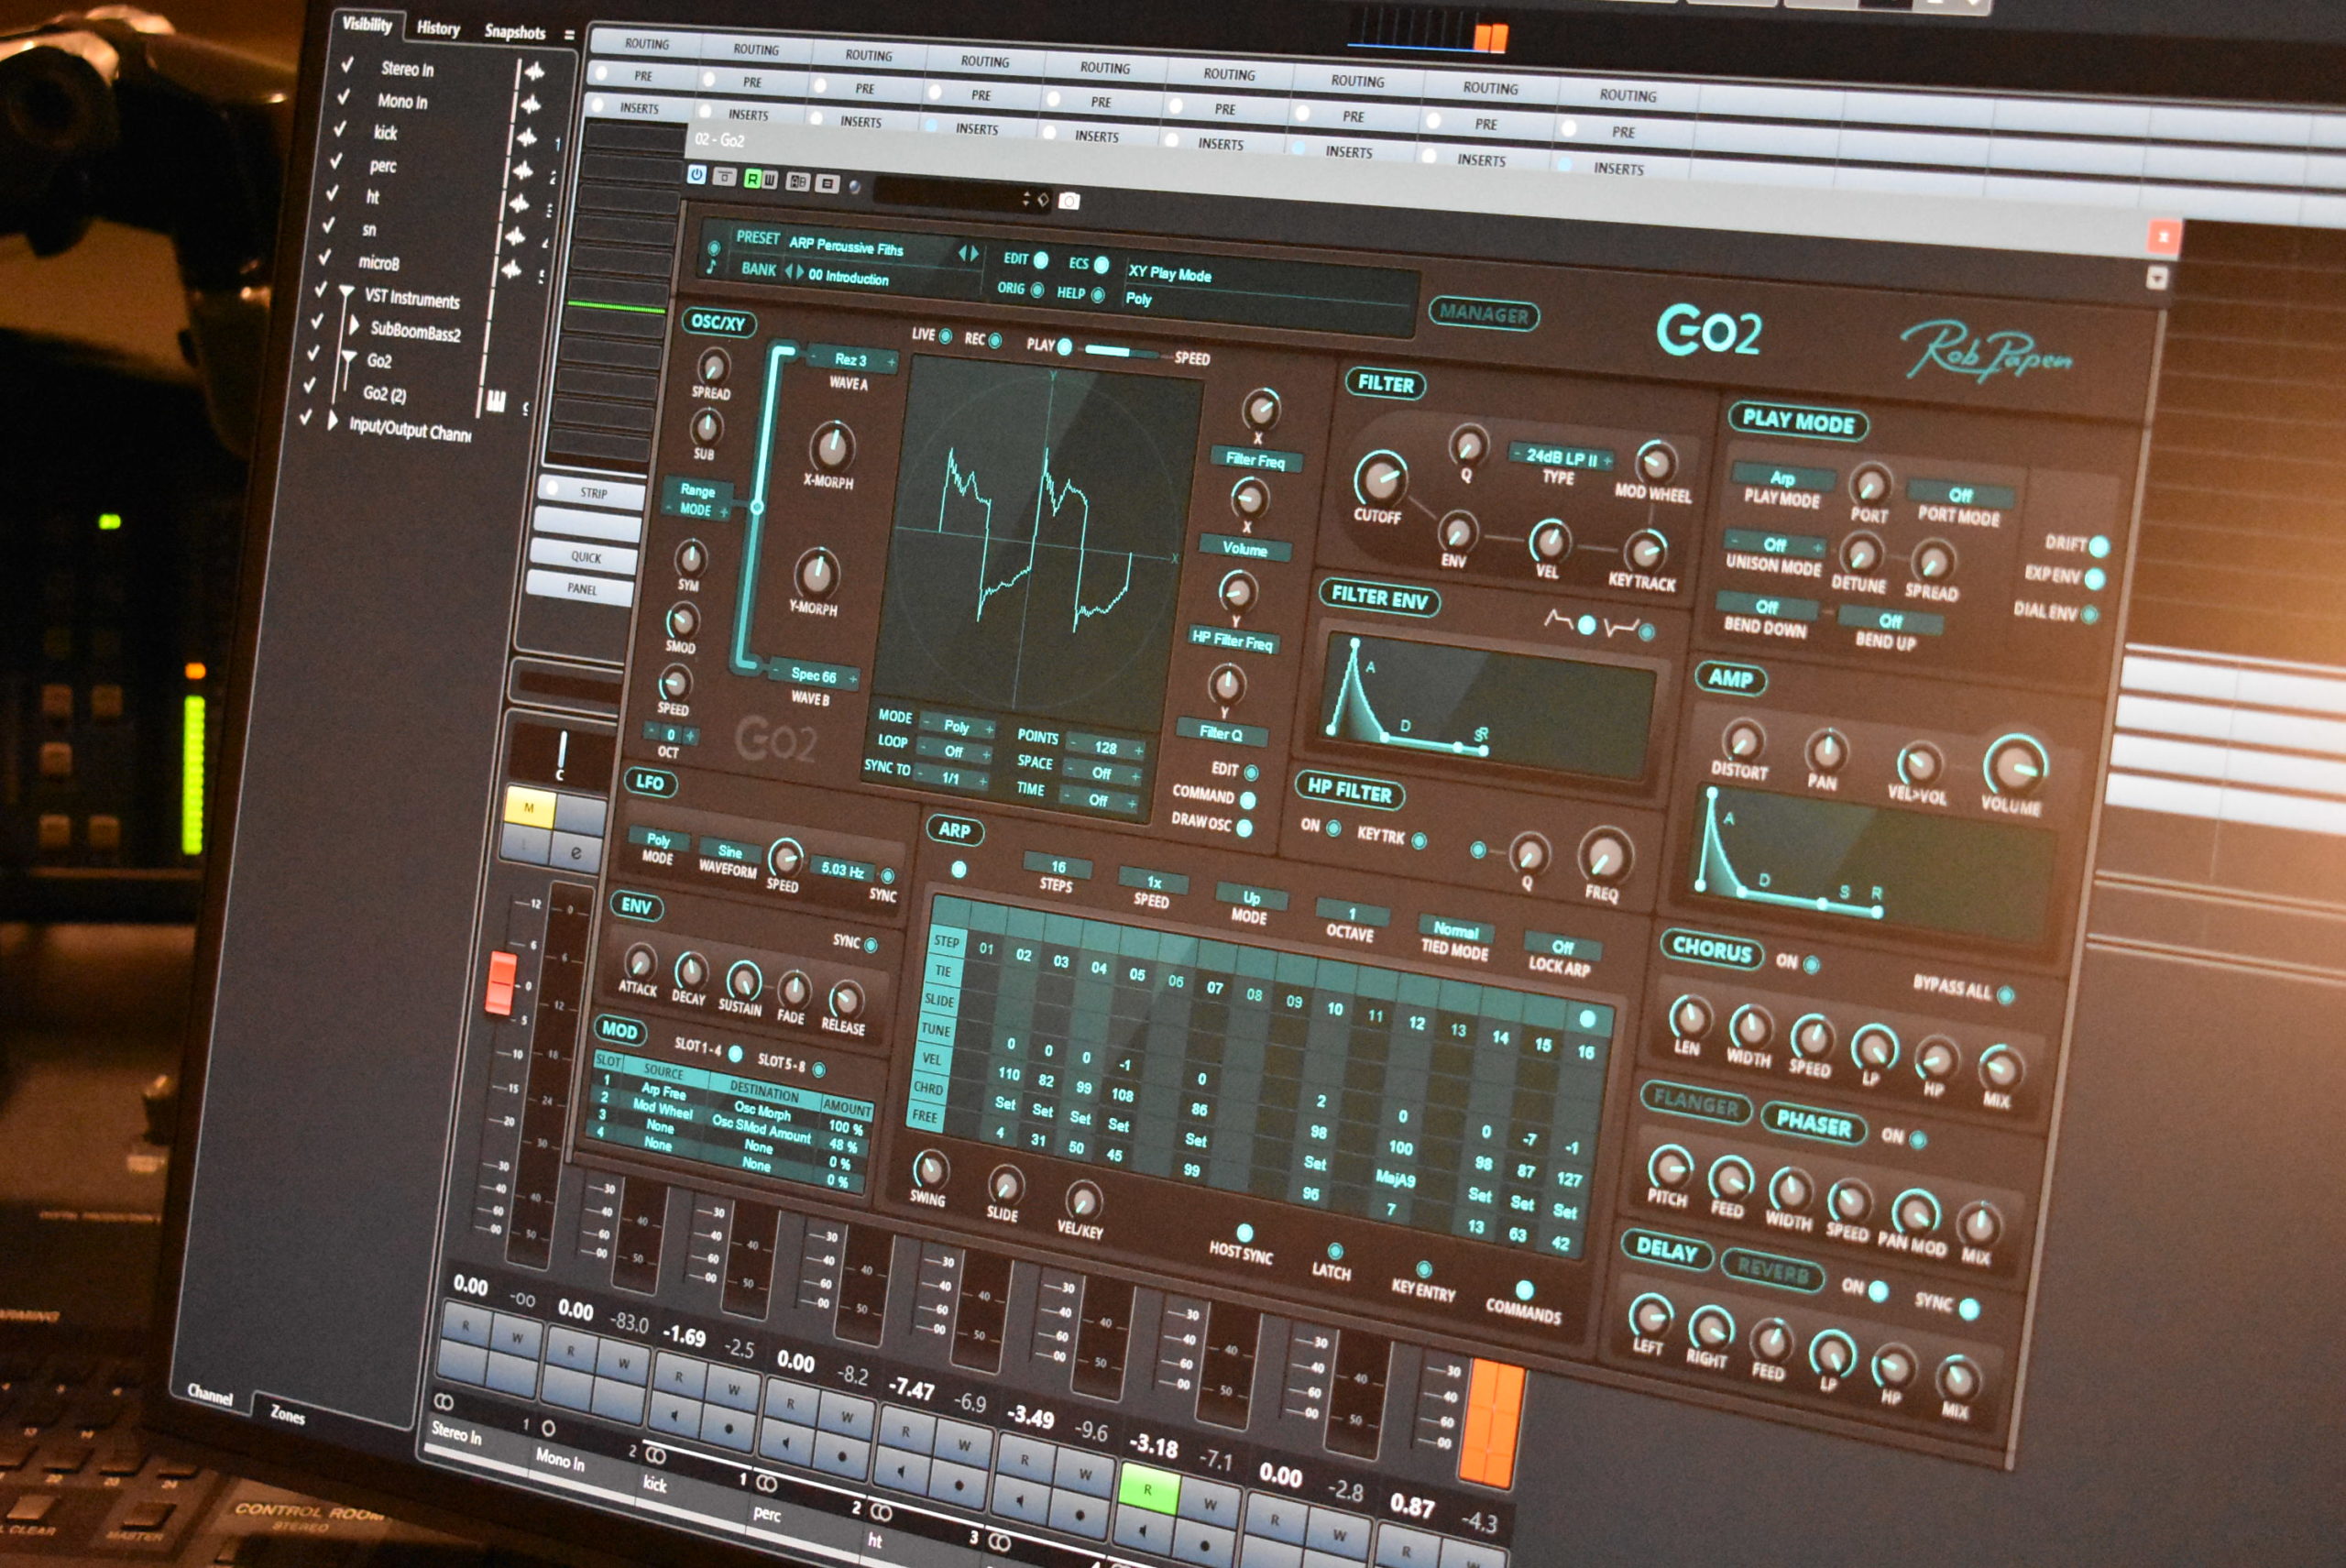The image size is (2346, 1568).
Task: Click the SUB oscillator knob
Action: click(706, 428)
